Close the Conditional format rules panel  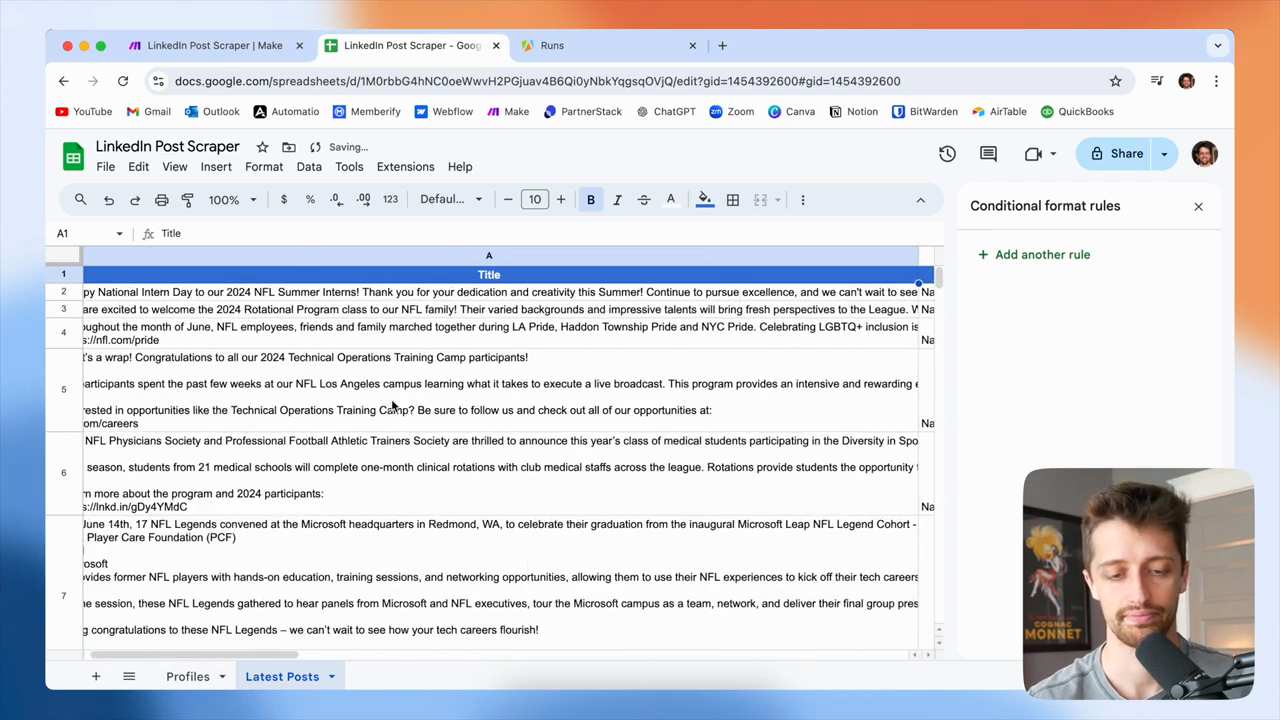pos(1198,207)
